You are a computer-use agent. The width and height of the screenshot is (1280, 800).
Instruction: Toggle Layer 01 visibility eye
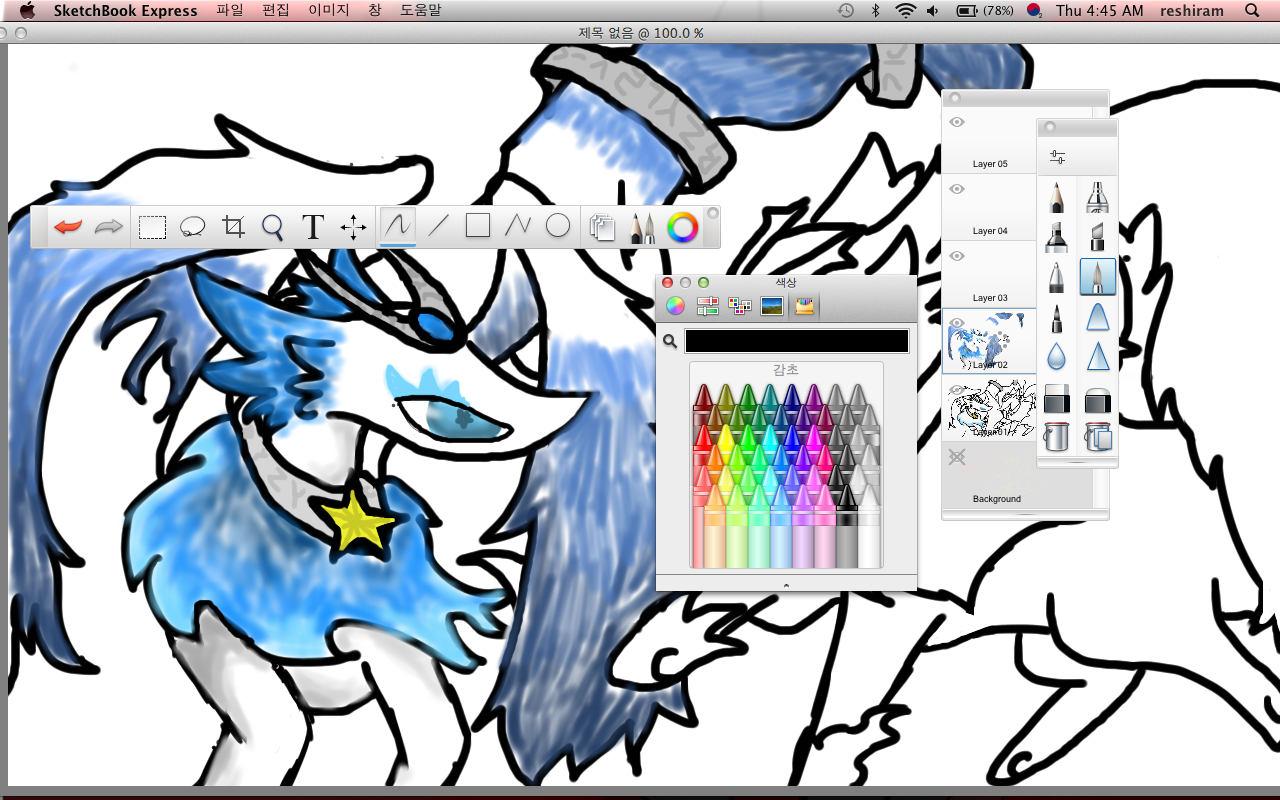[957, 389]
